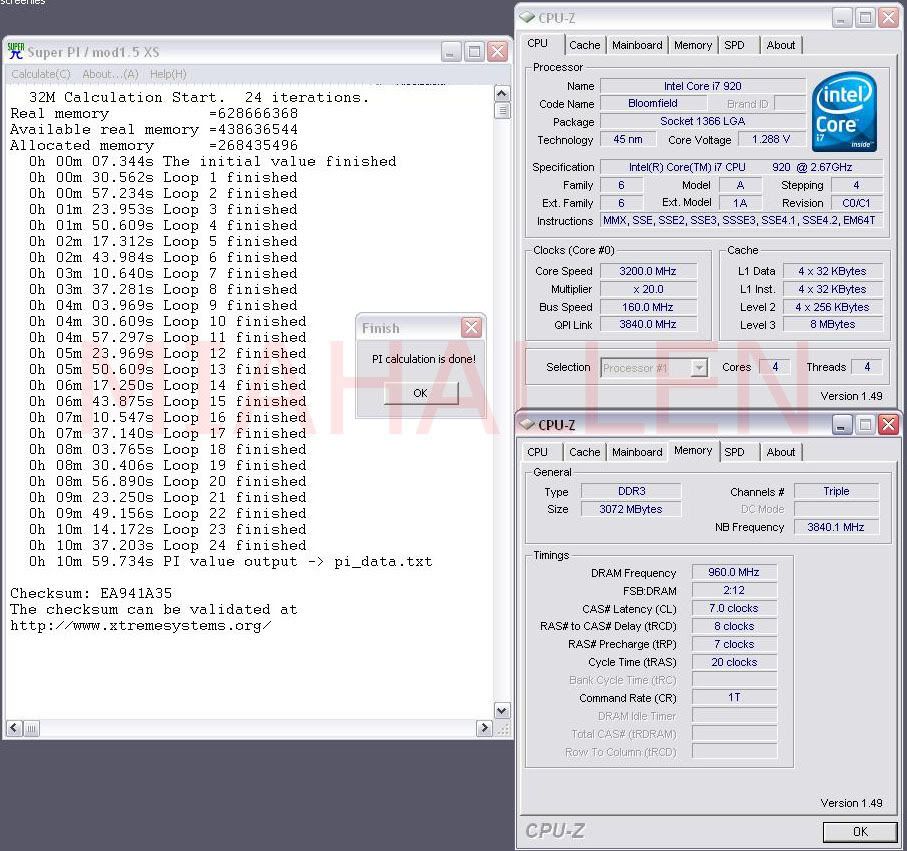The height and width of the screenshot is (851, 907).
Task: Open About tab in top CPU-Z window
Action: (x=781, y=45)
